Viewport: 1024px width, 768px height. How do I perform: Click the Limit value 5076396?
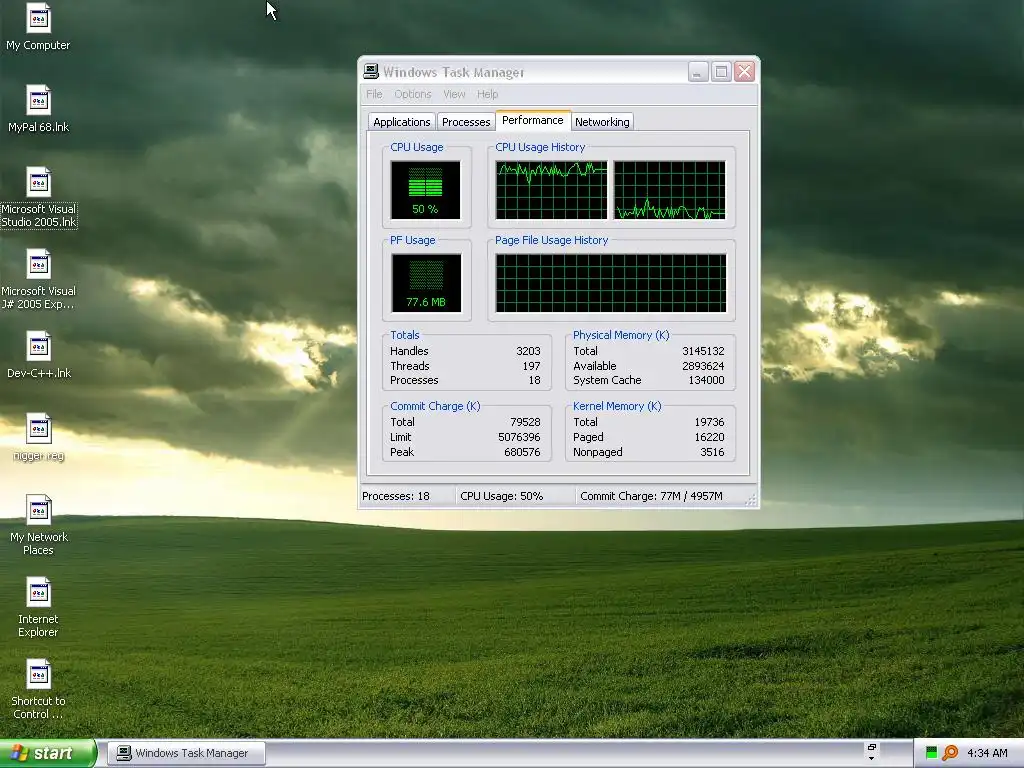click(x=519, y=438)
